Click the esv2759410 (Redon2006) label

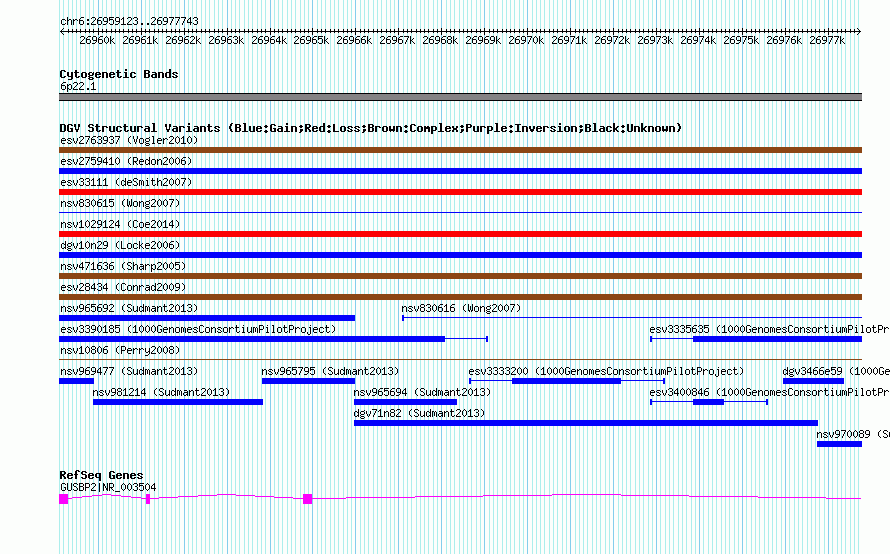coord(126,161)
